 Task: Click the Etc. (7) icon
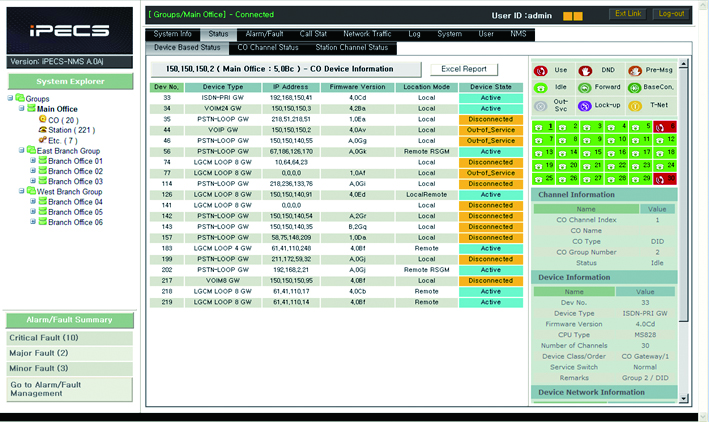[x=43, y=140]
